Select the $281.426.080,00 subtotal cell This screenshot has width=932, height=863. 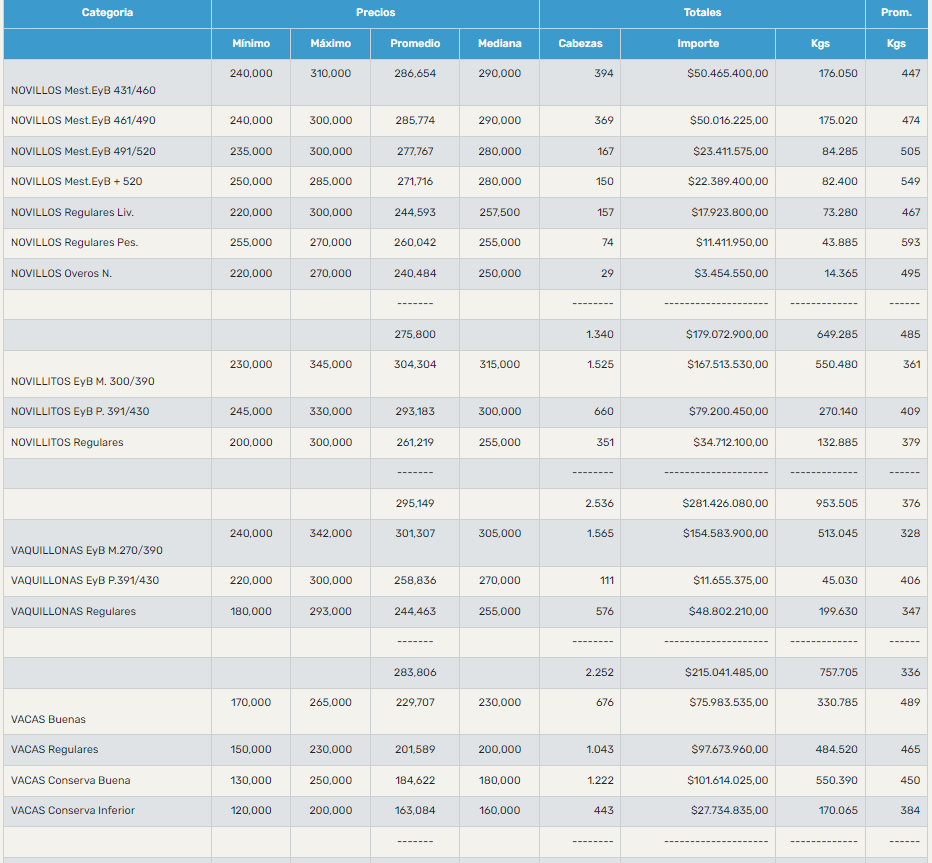(726, 503)
